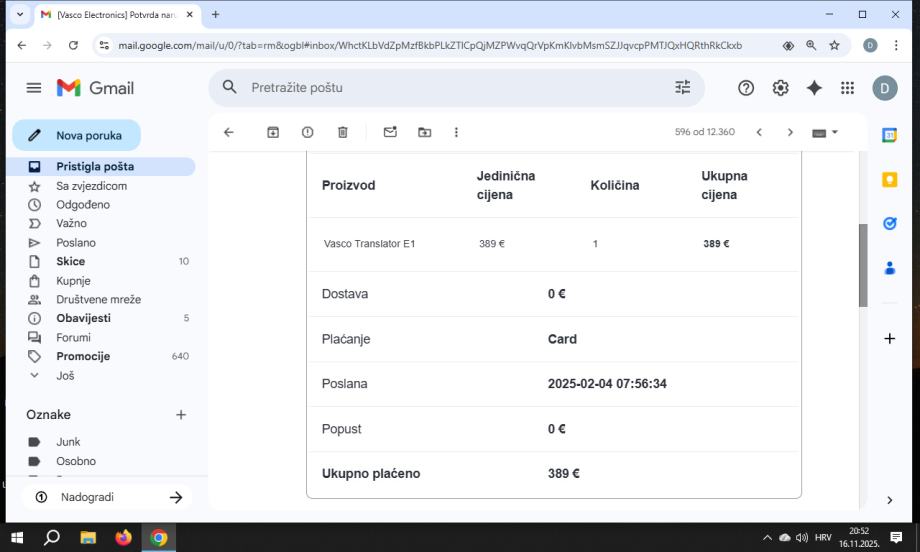Close the Vasco Electronics tab

[x=190, y=15]
